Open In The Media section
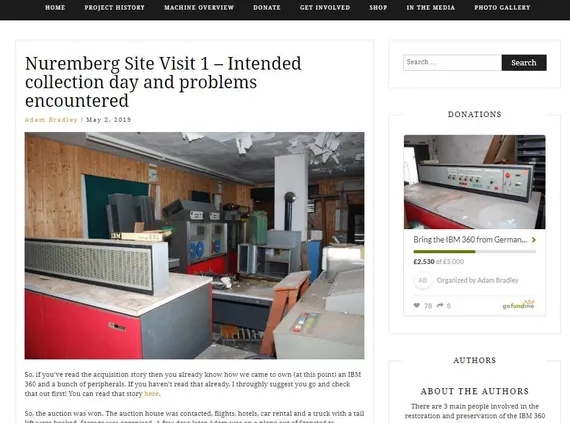The height and width of the screenshot is (423, 570). pos(431,8)
